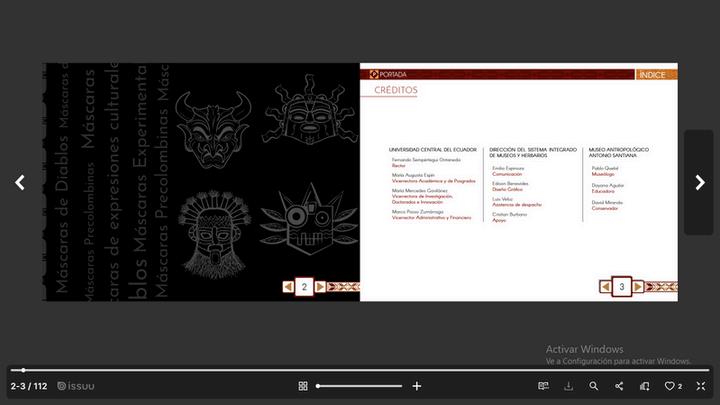The width and height of the screenshot is (720, 405).
Task: Click the document page progress bar
Action: 360,370
